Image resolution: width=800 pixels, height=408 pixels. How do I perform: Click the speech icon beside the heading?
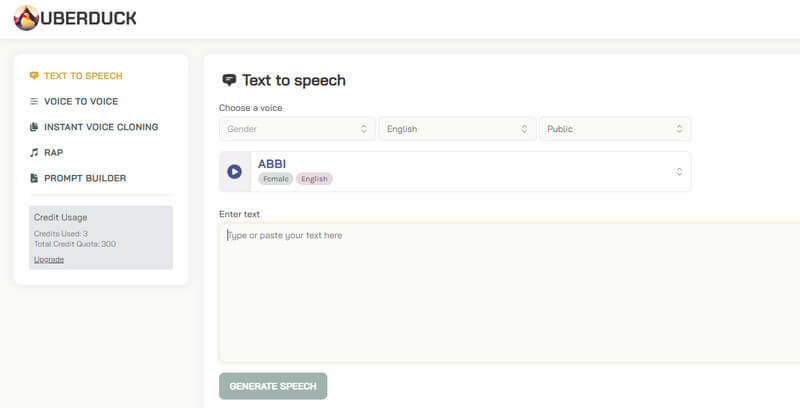229,80
